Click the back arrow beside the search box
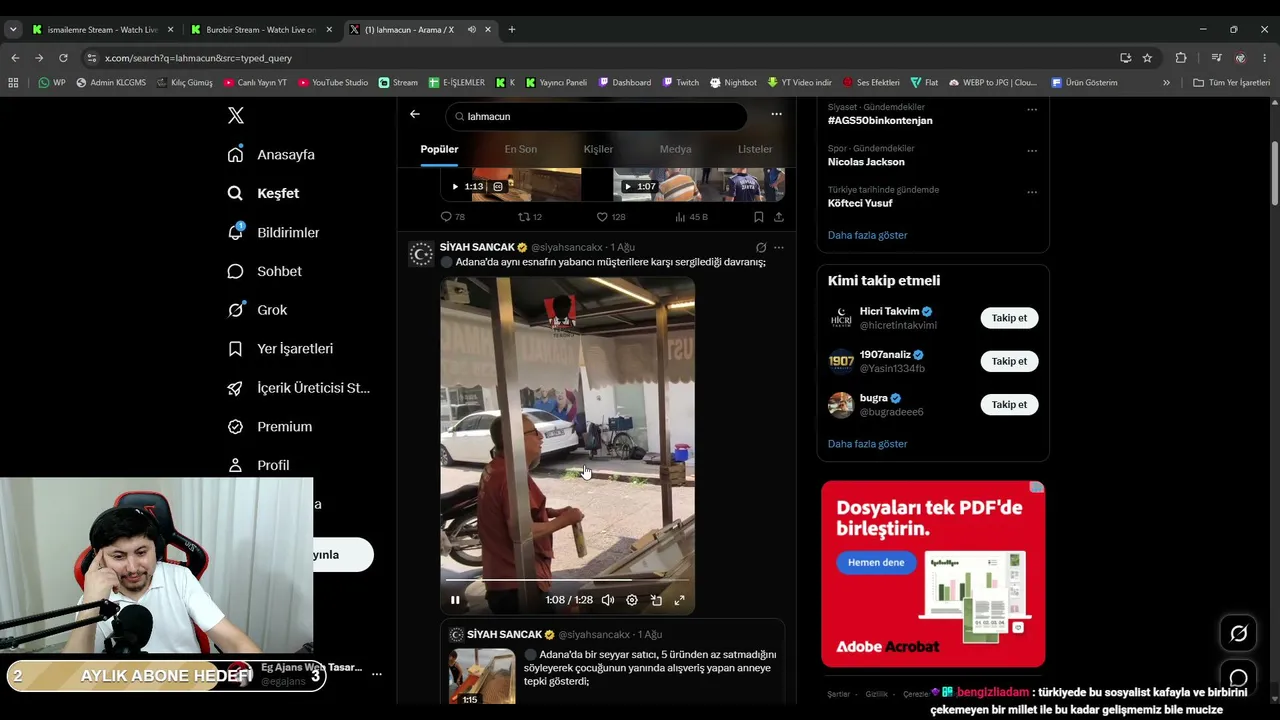The image size is (1280, 720). pyautogui.click(x=415, y=115)
